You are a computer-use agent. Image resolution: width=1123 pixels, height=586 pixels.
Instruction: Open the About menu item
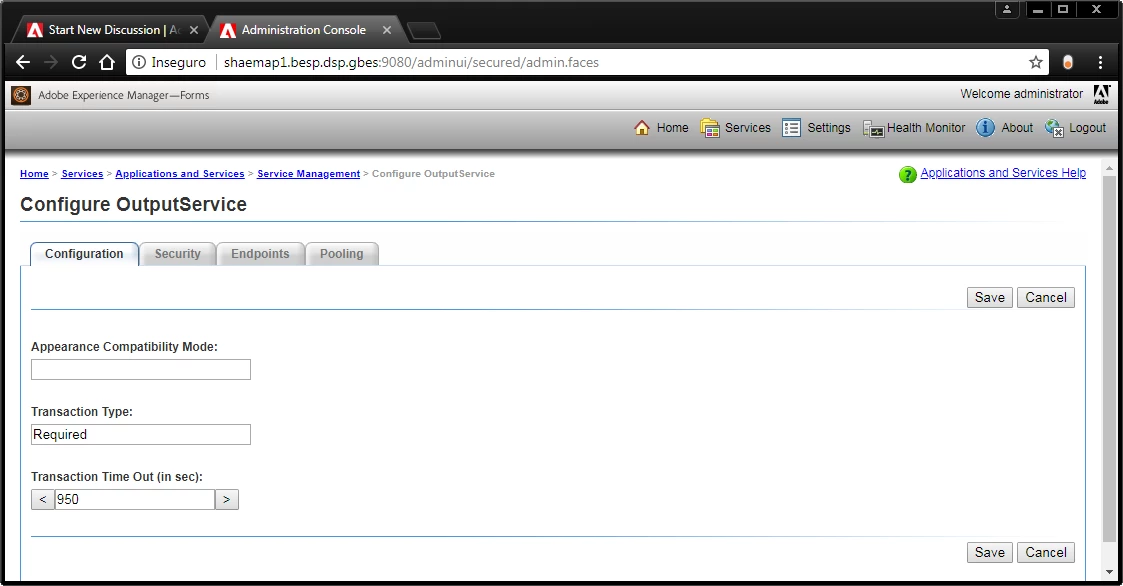pos(1017,128)
